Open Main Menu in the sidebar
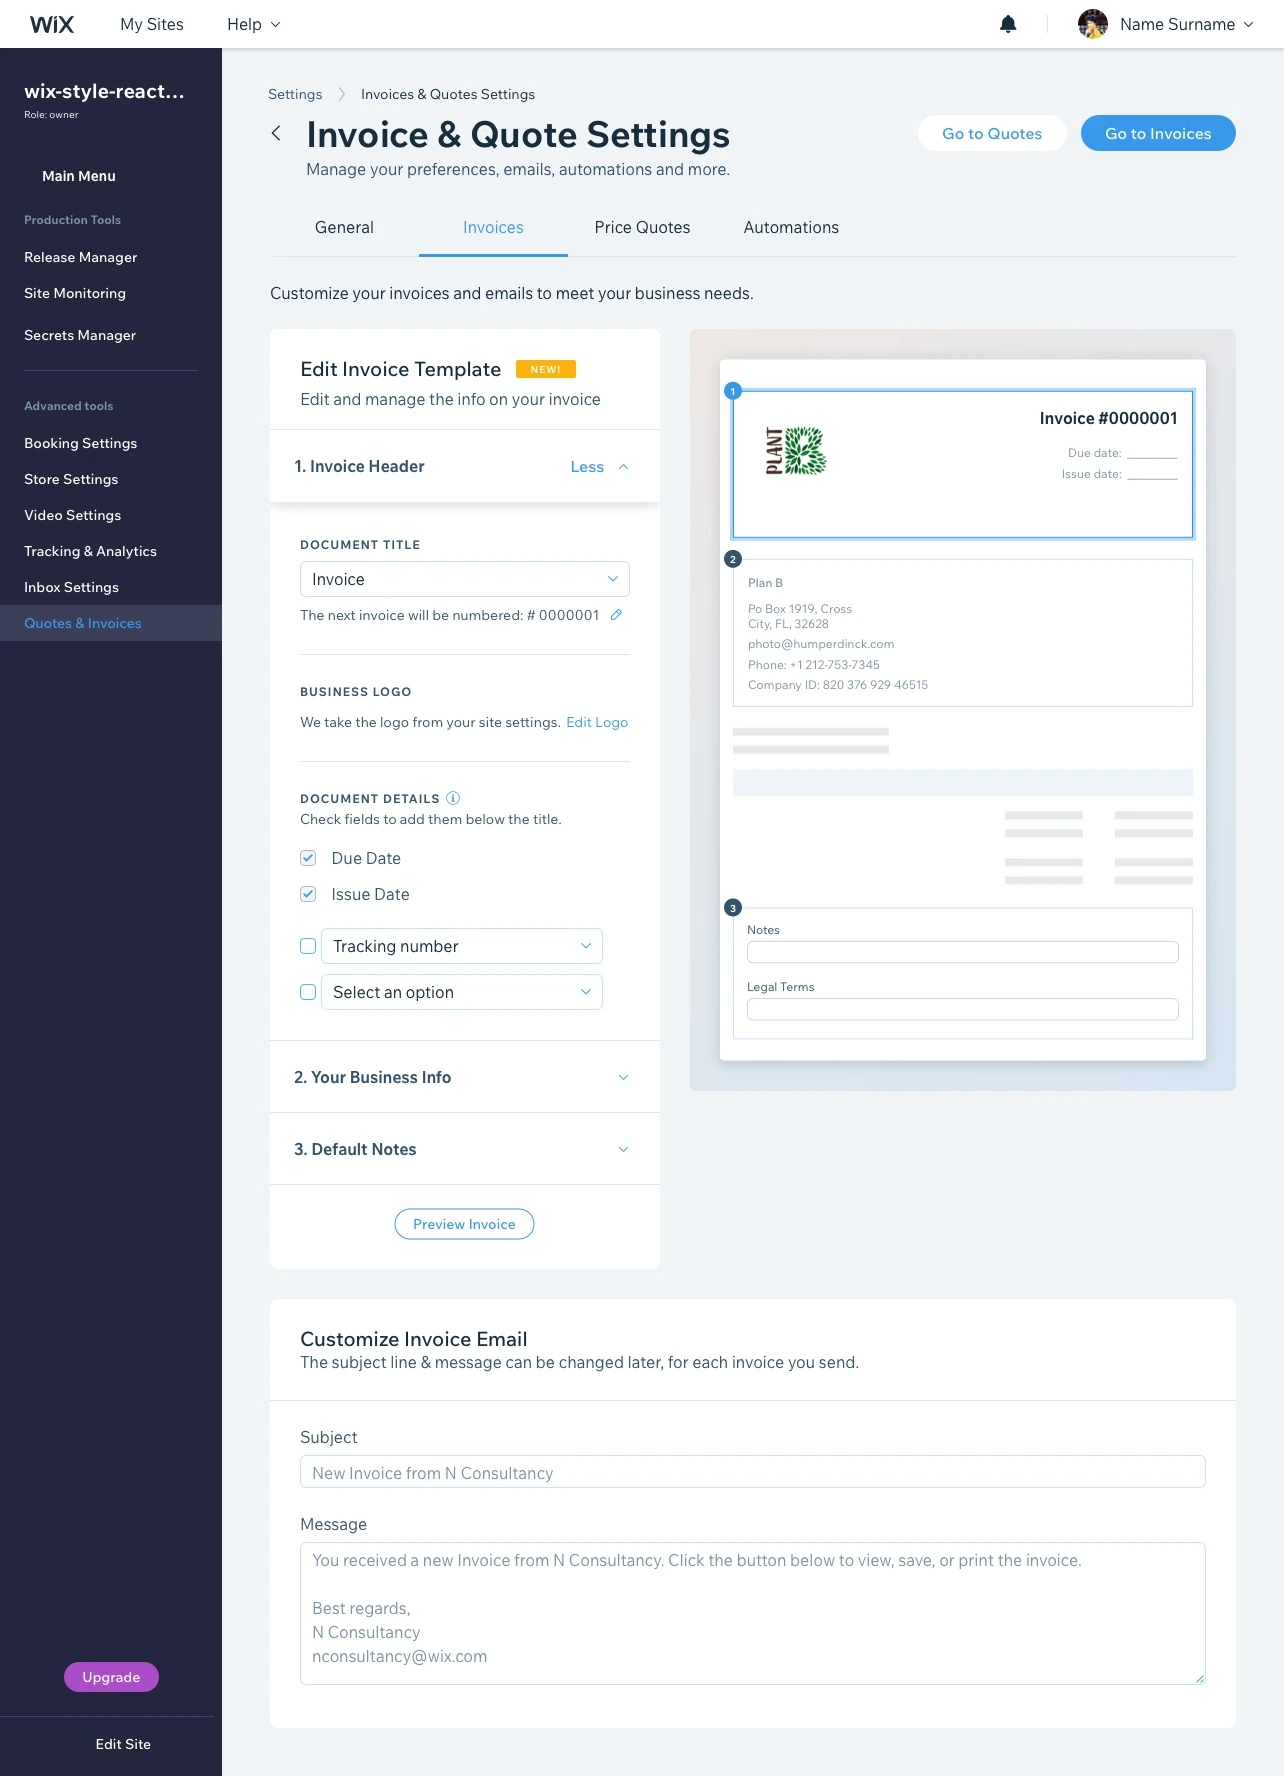The height and width of the screenshot is (1776, 1284). coord(79,176)
